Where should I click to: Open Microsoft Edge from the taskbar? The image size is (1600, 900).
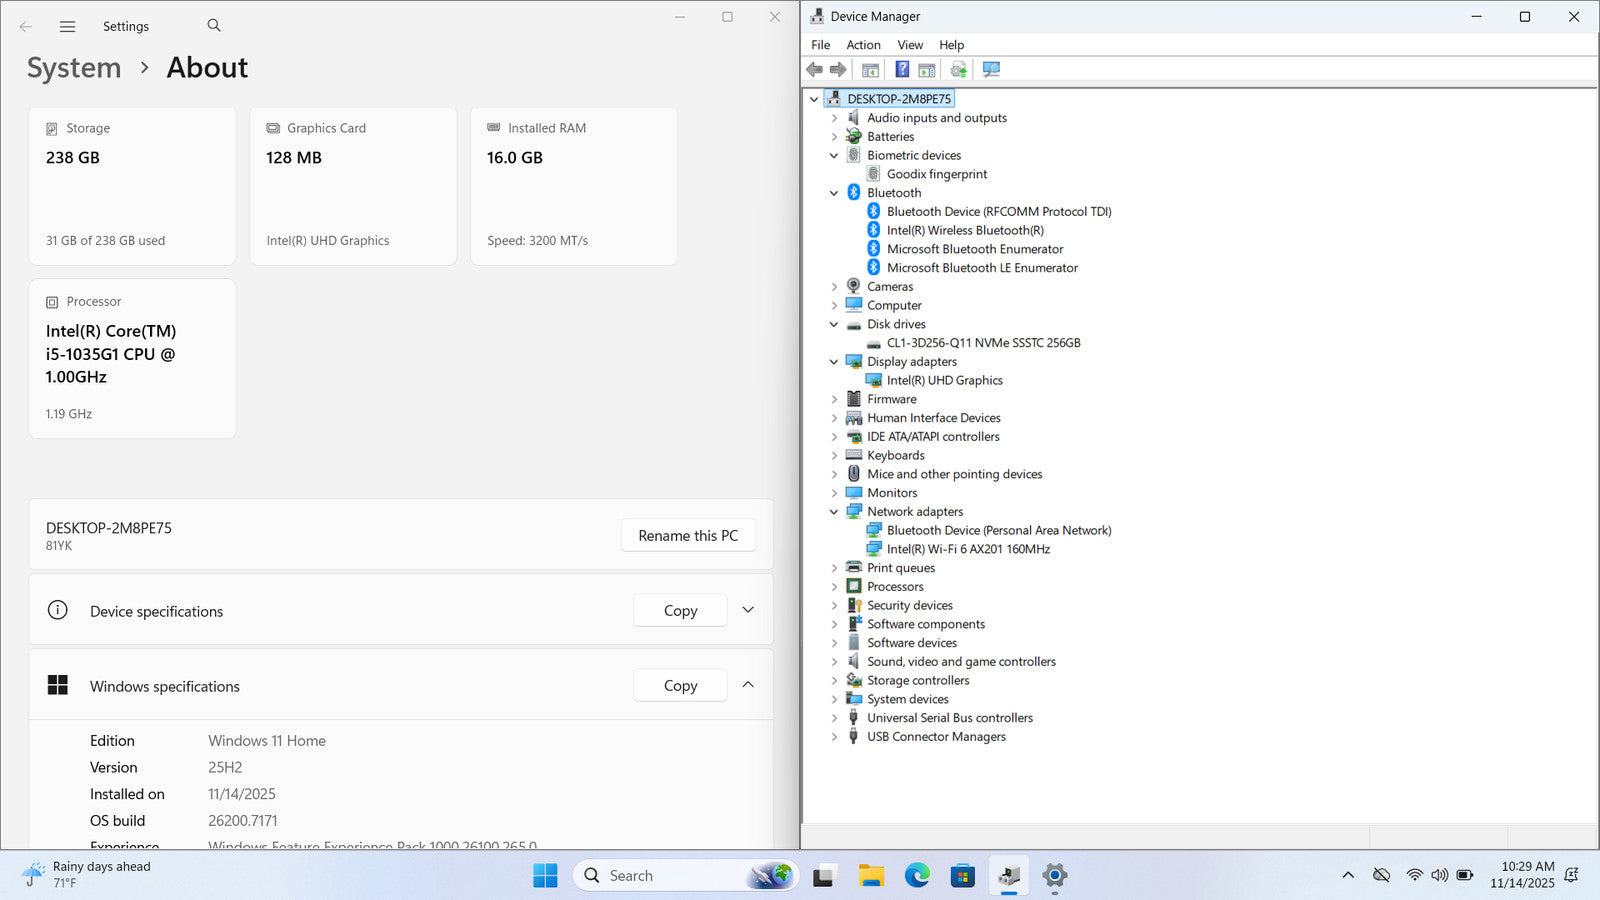click(917, 876)
